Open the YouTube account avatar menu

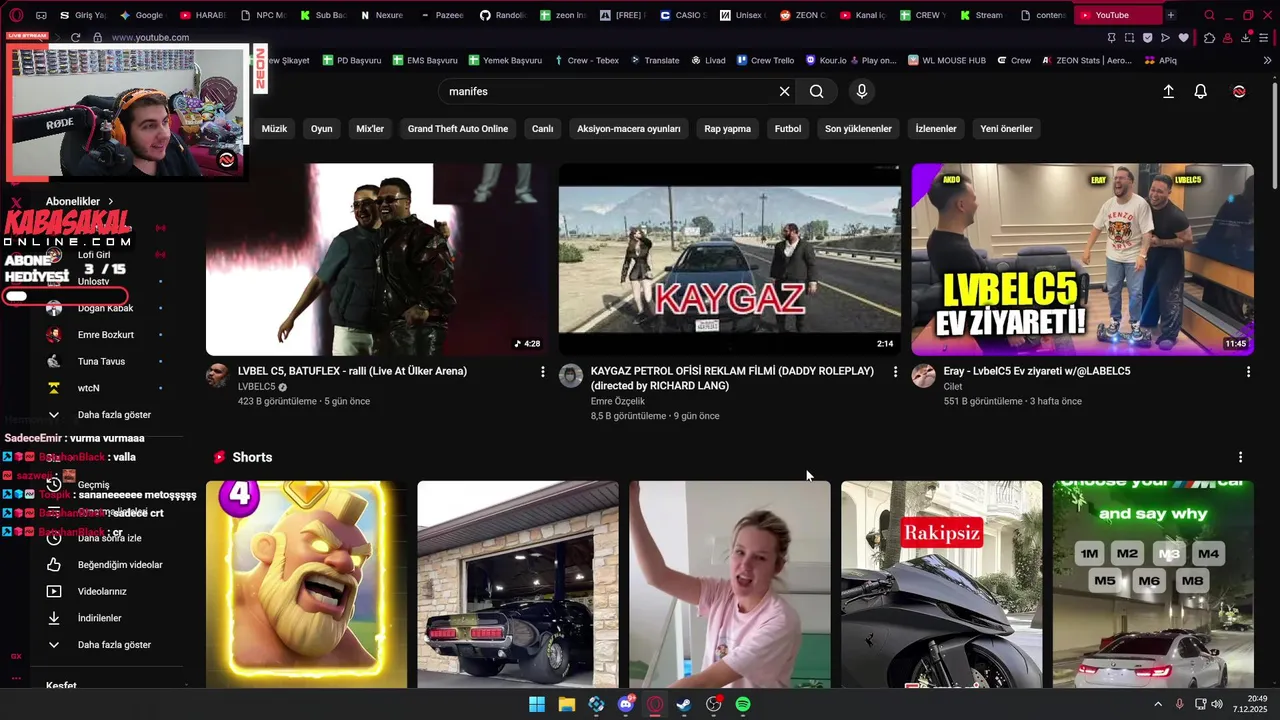(x=1239, y=91)
